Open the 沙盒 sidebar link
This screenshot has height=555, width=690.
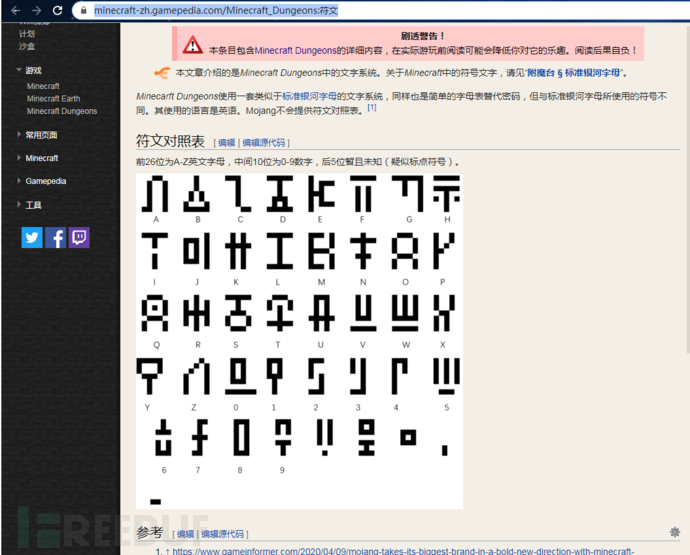[x=26, y=46]
